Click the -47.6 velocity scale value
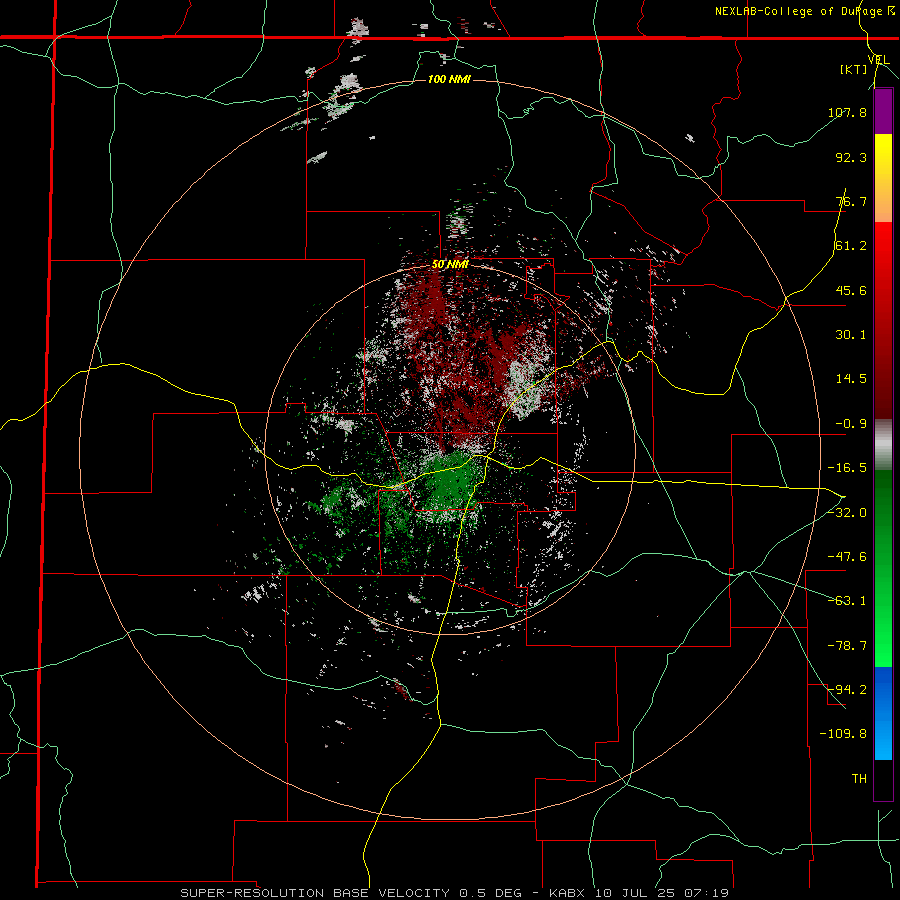 coord(847,557)
